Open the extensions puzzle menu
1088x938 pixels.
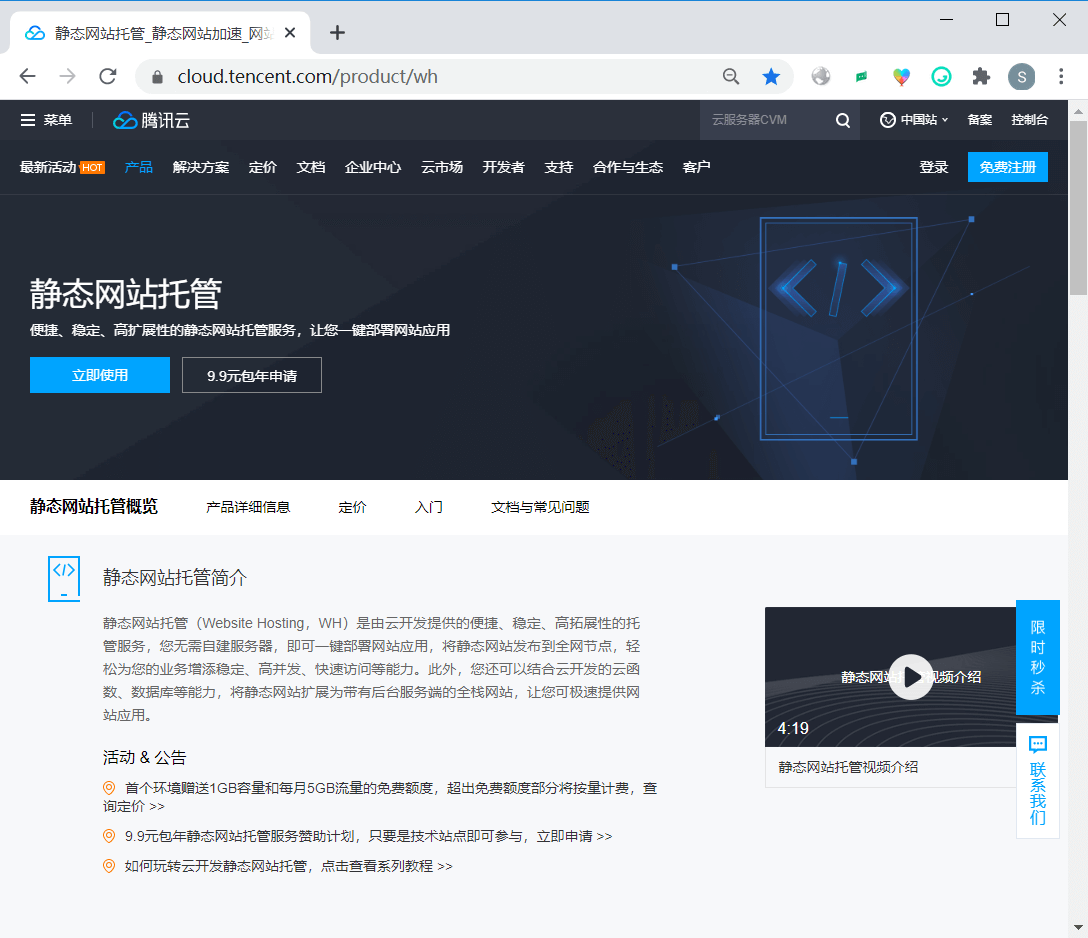coord(981,76)
